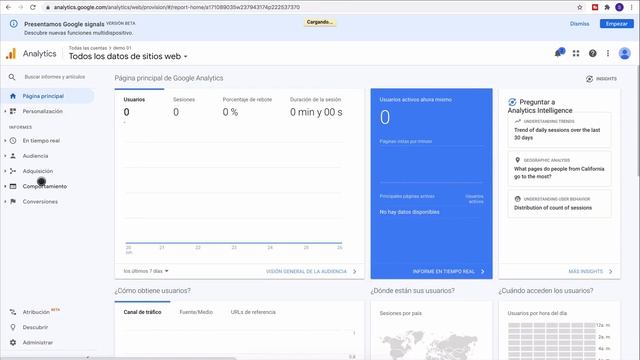Expand the Adquisición section
640x360 pixels.
[5, 171]
